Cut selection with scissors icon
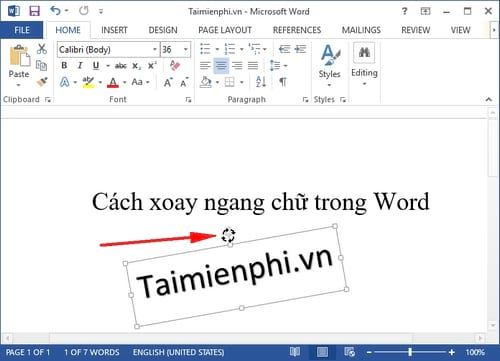Image resolution: width=500 pixels, height=361 pixels. (42, 49)
